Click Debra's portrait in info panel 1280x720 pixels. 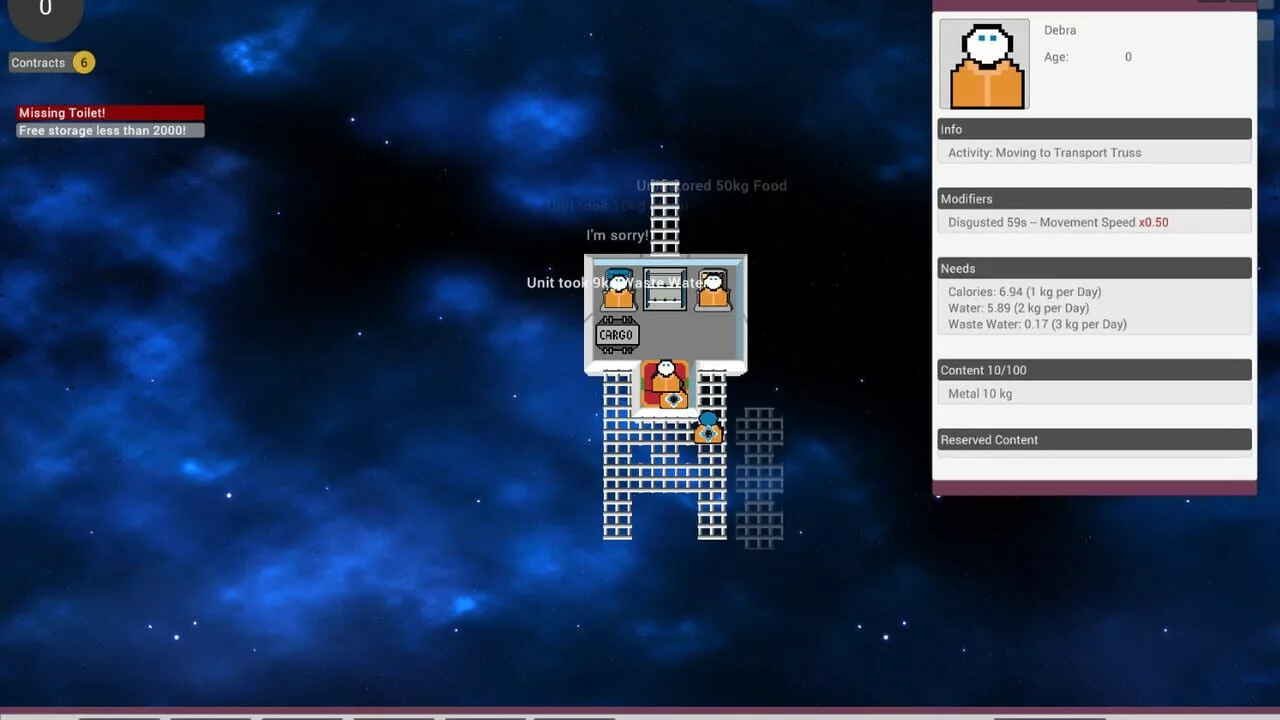[985, 65]
